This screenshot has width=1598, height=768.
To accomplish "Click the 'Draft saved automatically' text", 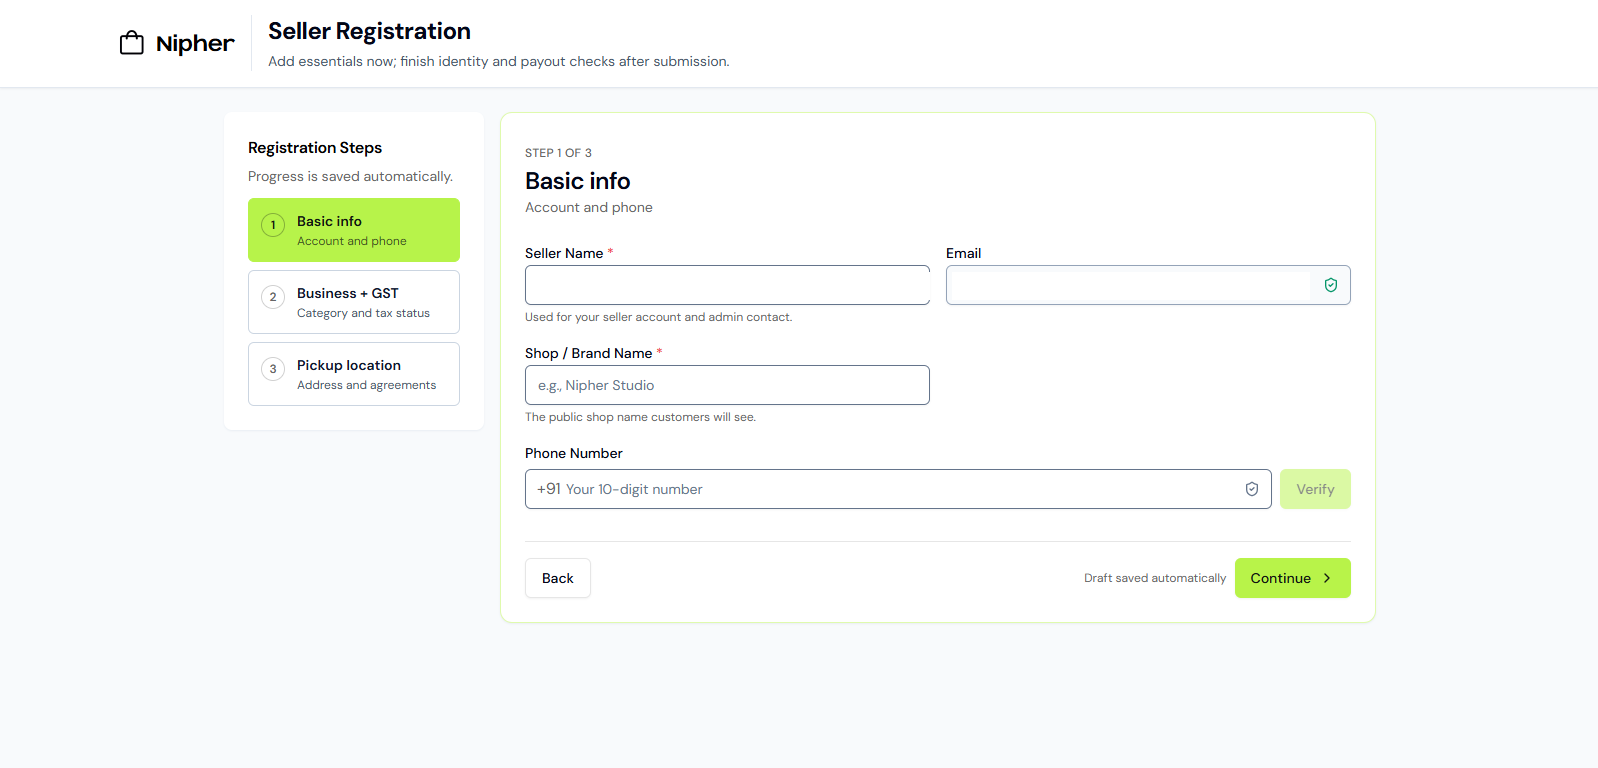I will (x=1155, y=578).
